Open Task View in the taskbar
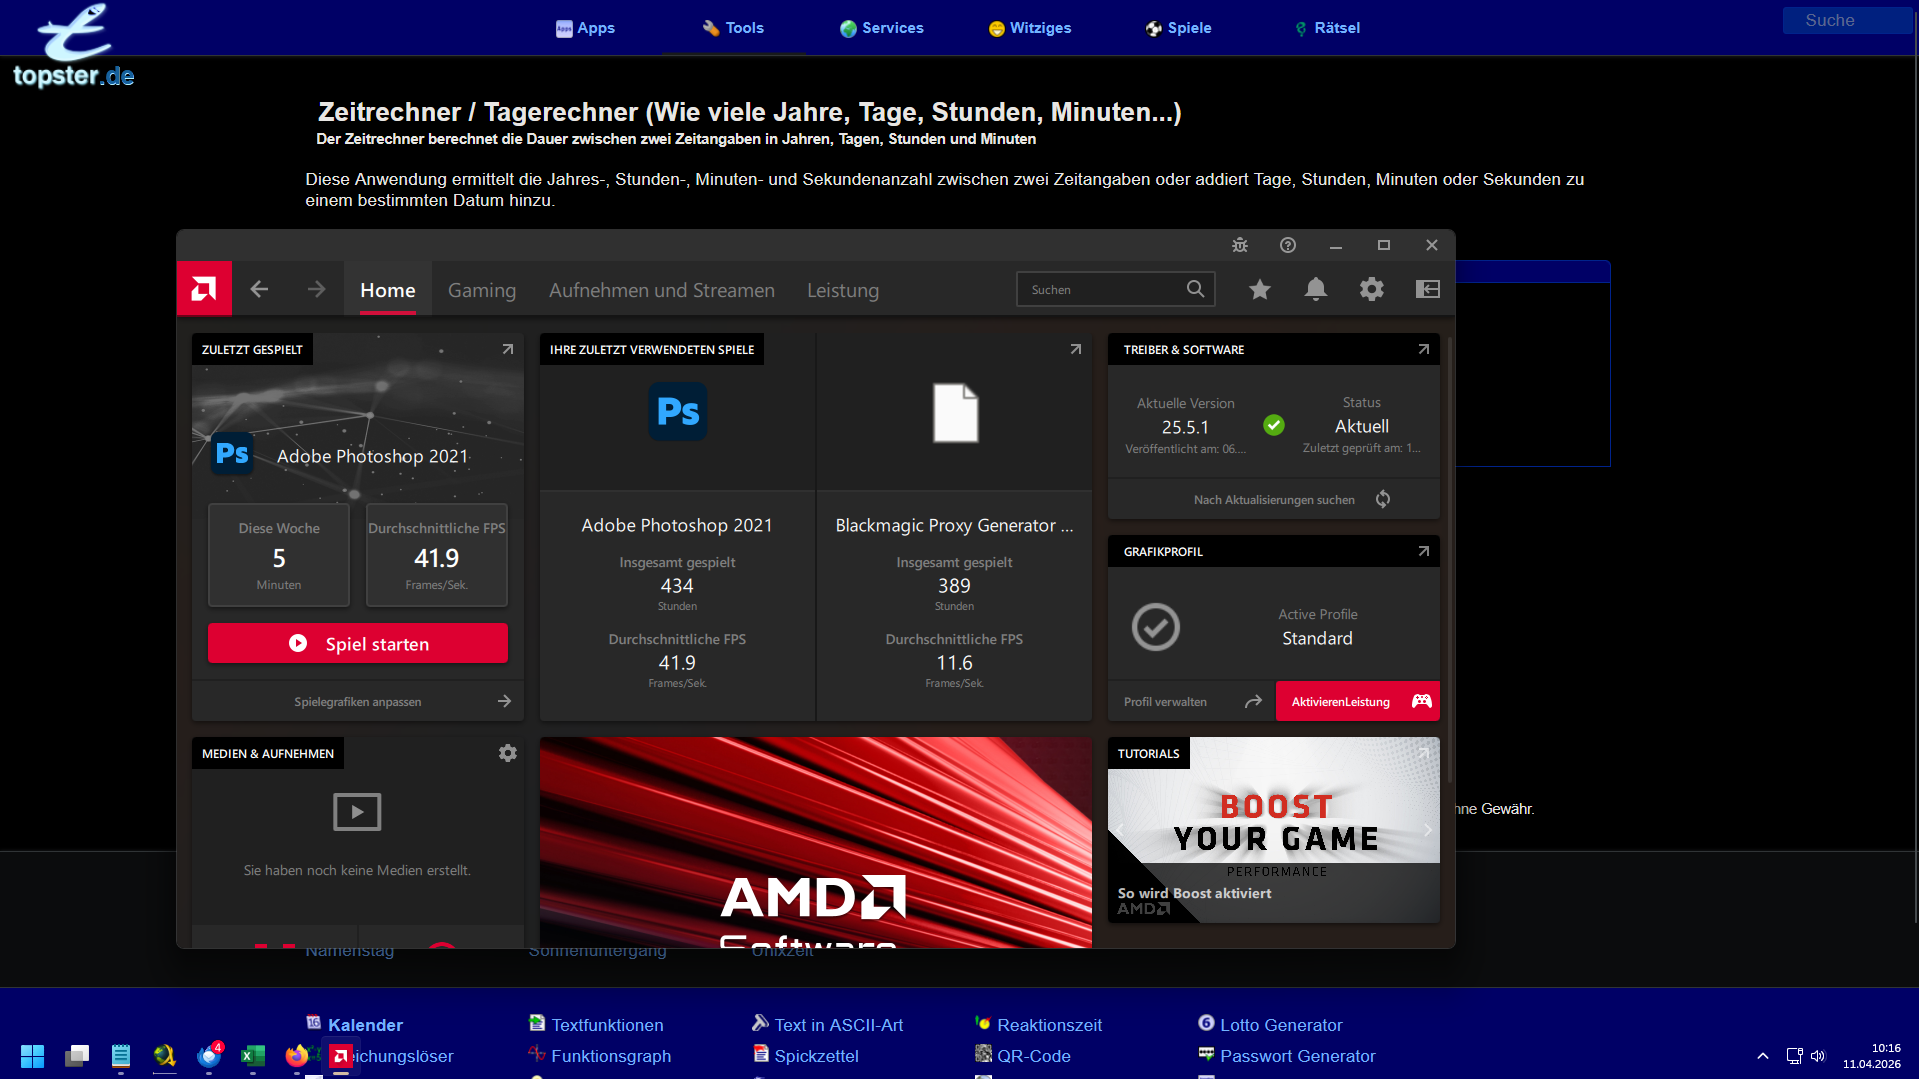 point(77,1056)
